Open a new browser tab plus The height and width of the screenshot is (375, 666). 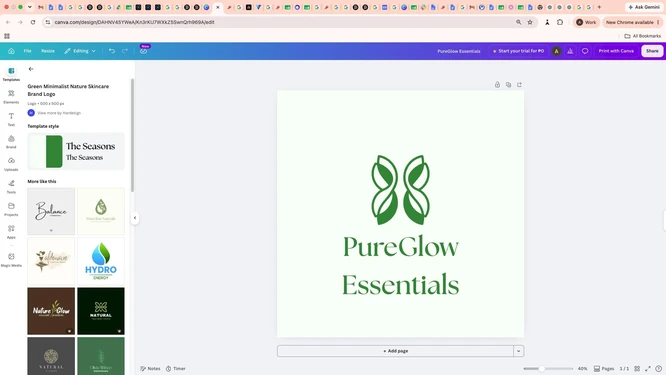tap(599, 7)
